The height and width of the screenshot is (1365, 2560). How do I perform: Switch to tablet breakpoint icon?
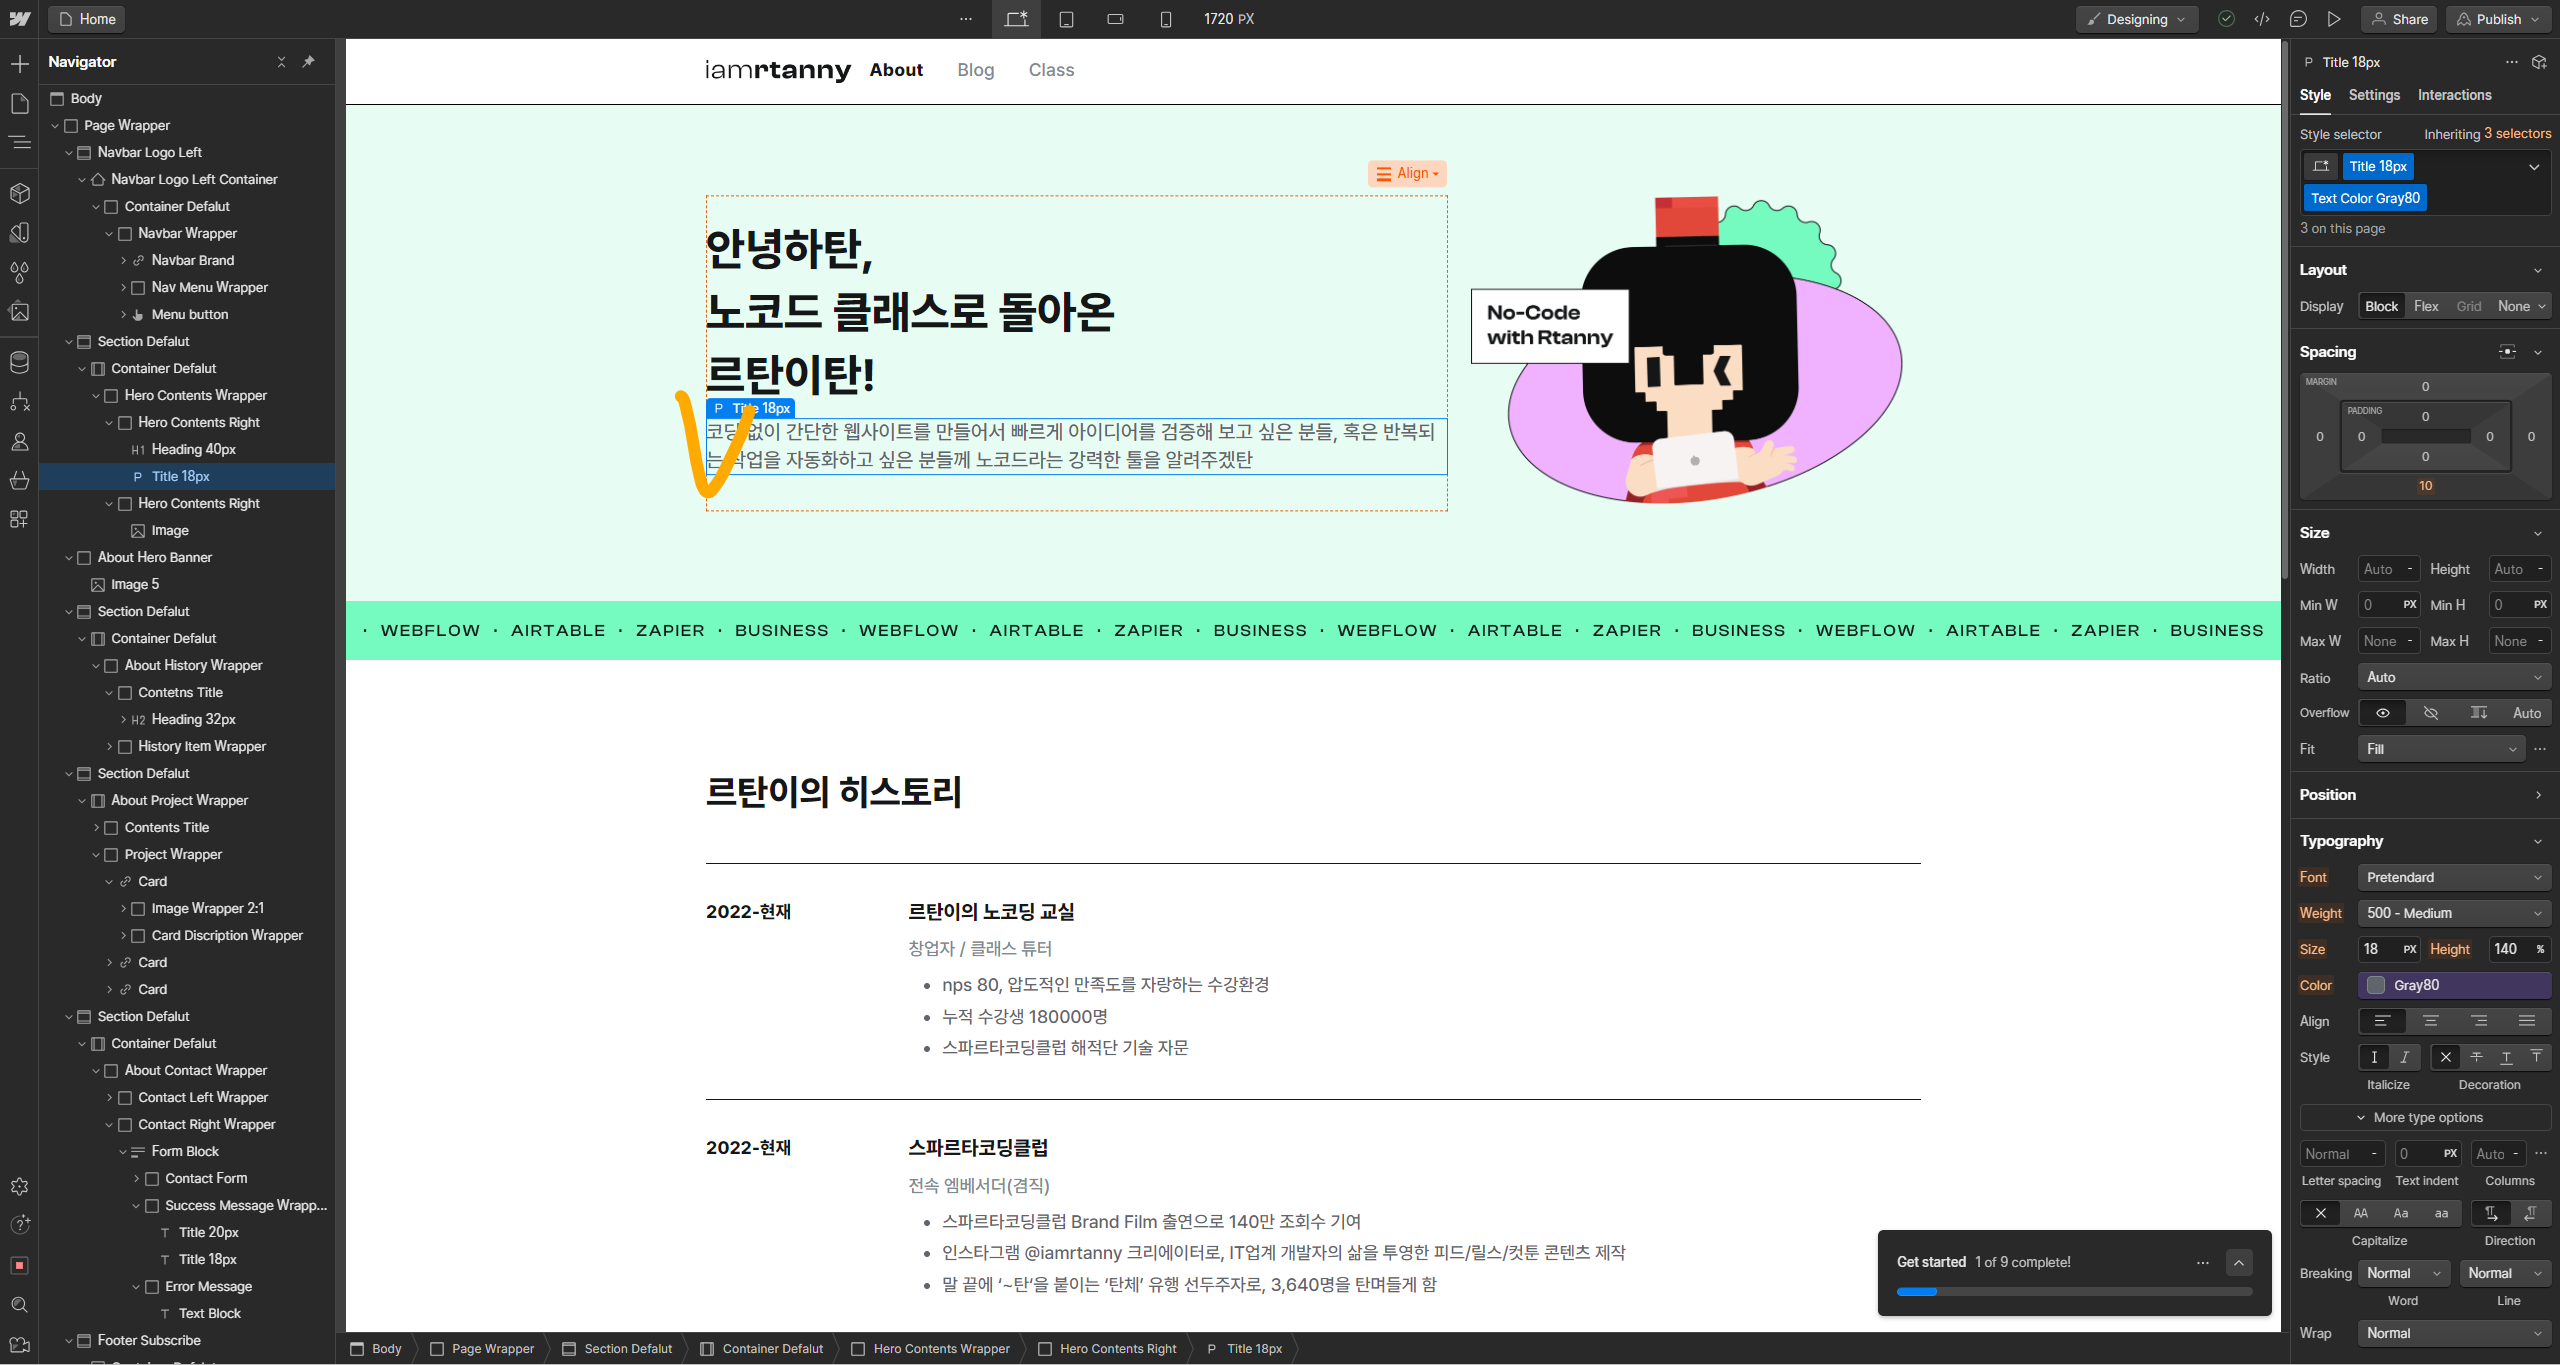(1066, 19)
